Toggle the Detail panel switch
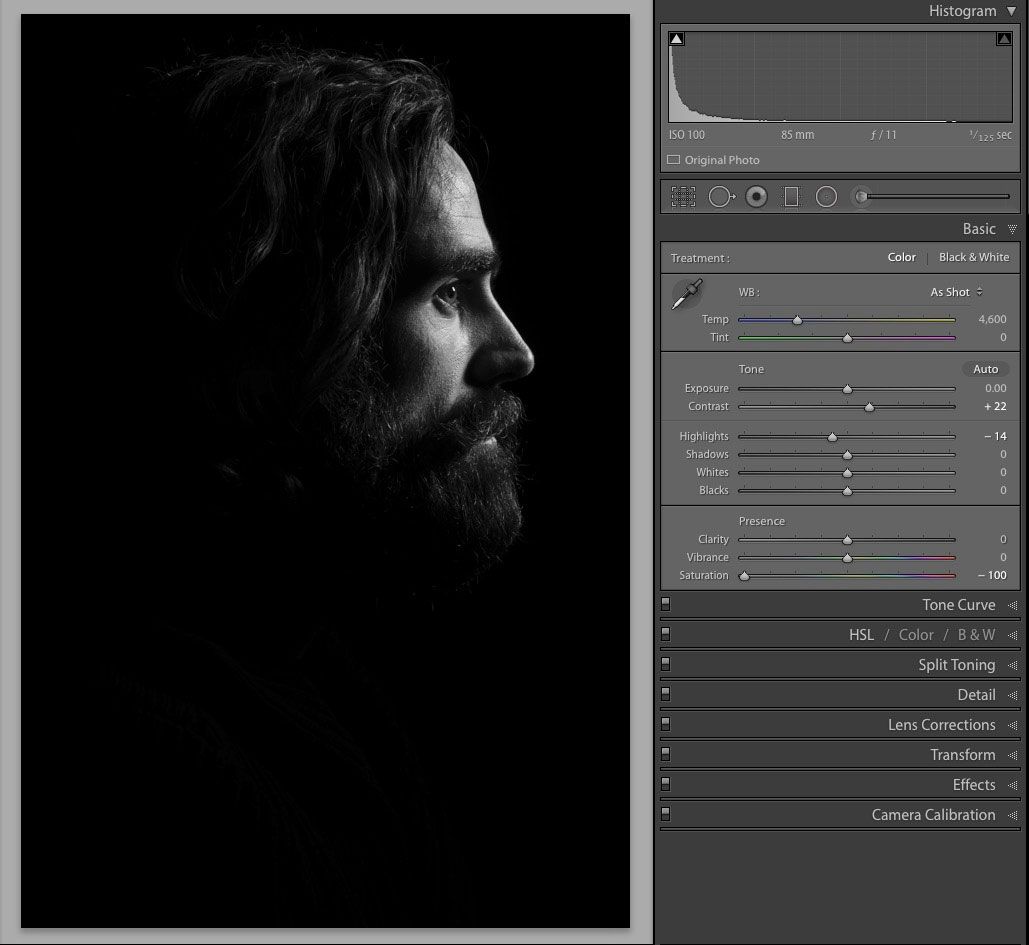Image resolution: width=1029 pixels, height=945 pixels. click(x=665, y=694)
